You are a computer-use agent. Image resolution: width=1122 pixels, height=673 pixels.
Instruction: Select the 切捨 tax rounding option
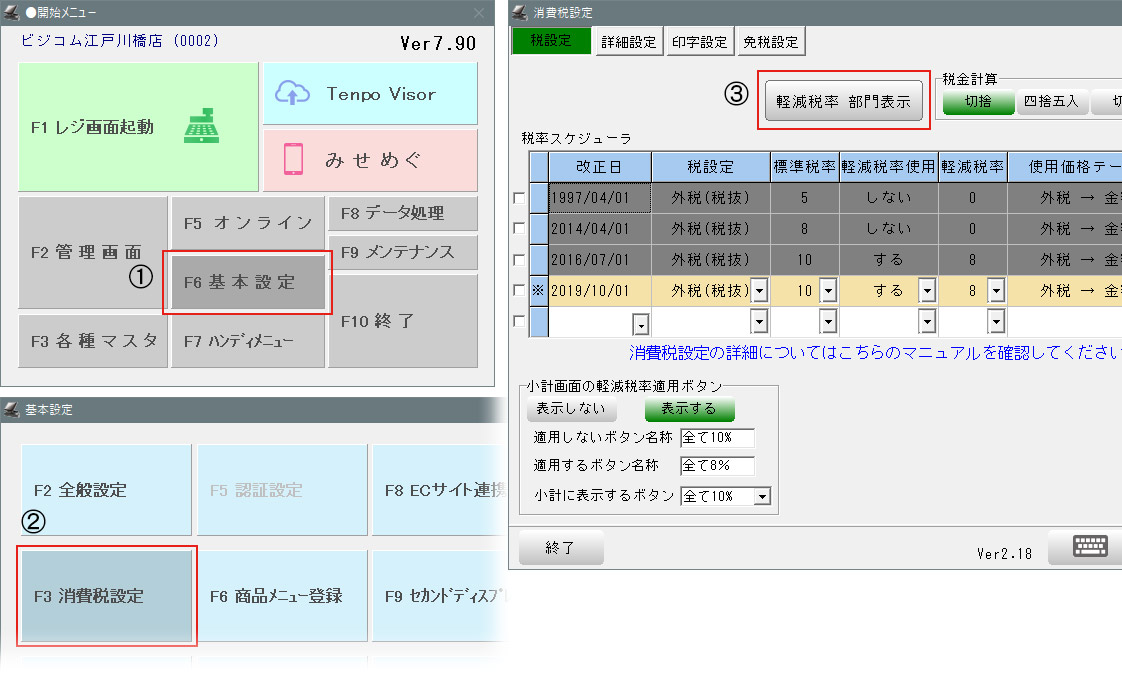point(975,102)
